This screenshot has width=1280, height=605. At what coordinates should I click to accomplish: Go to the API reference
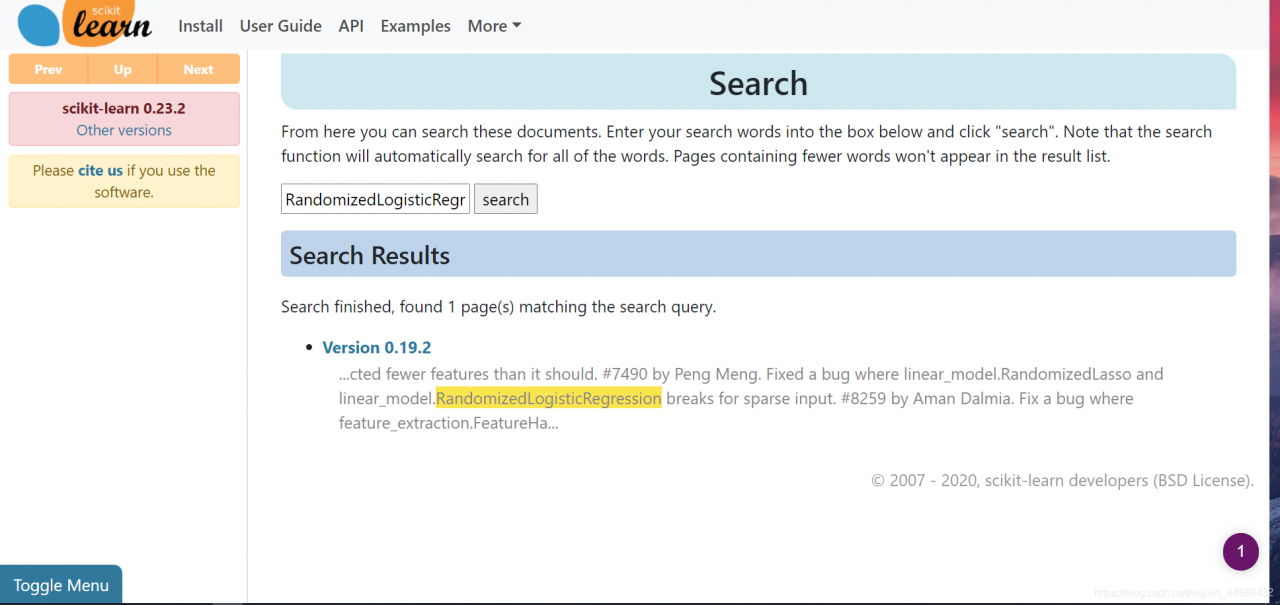coord(351,26)
